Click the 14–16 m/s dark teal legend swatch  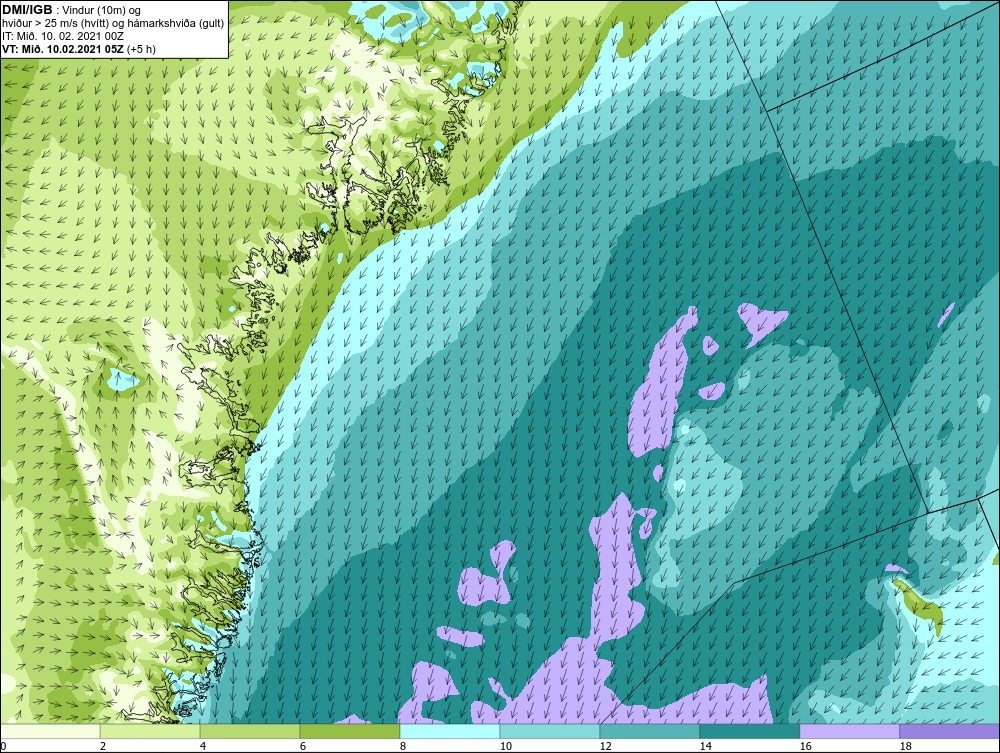(x=749, y=731)
